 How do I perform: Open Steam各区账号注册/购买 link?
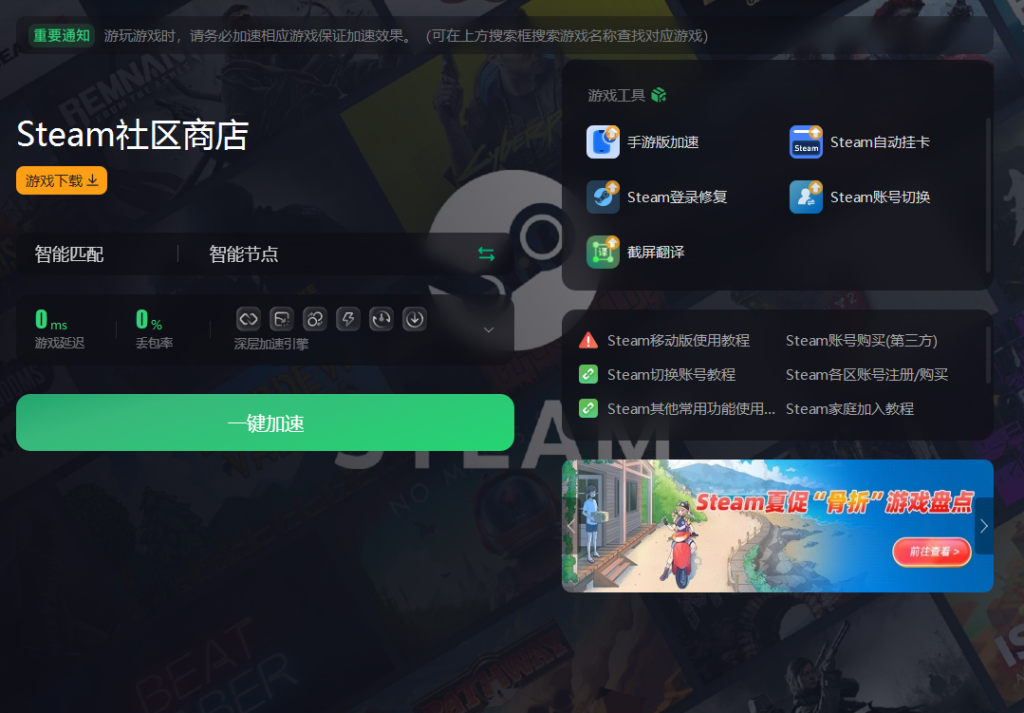867,374
